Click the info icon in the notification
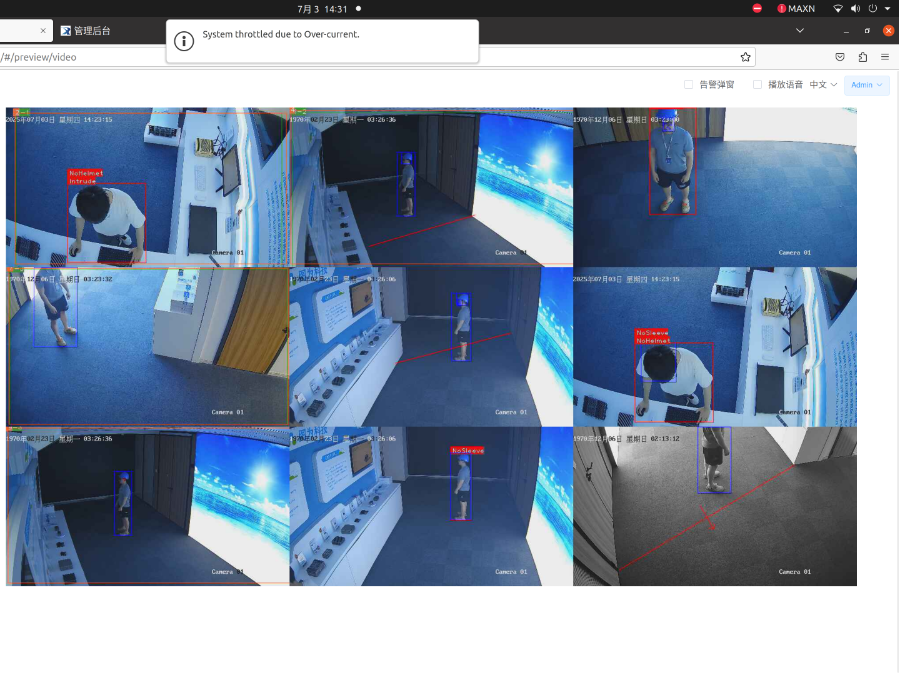Image resolution: width=899 pixels, height=675 pixels. pyautogui.click(x=184, y=41)
